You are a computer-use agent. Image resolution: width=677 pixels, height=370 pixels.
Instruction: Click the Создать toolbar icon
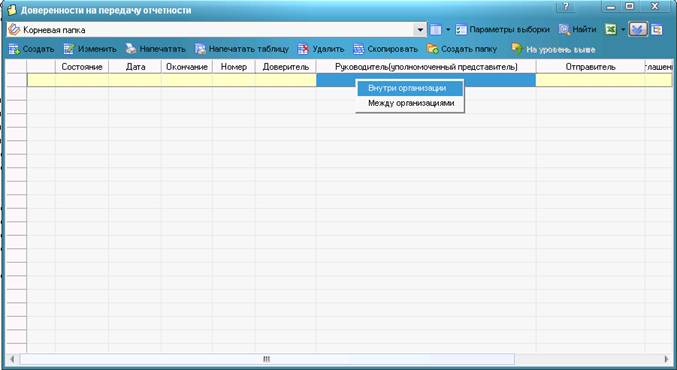[14, 49]
